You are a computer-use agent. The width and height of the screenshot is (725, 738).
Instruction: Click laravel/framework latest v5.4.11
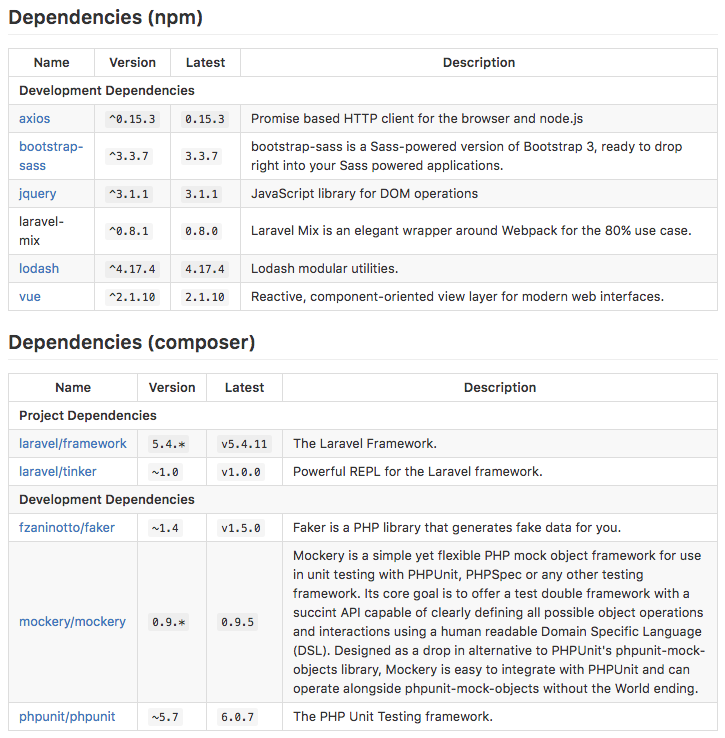pyautogui.click(x=244, y=444)
